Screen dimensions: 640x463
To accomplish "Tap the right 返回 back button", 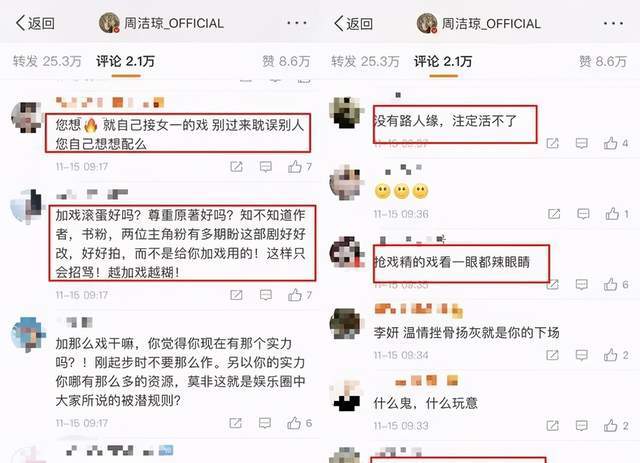I will (x=353, y=24).
